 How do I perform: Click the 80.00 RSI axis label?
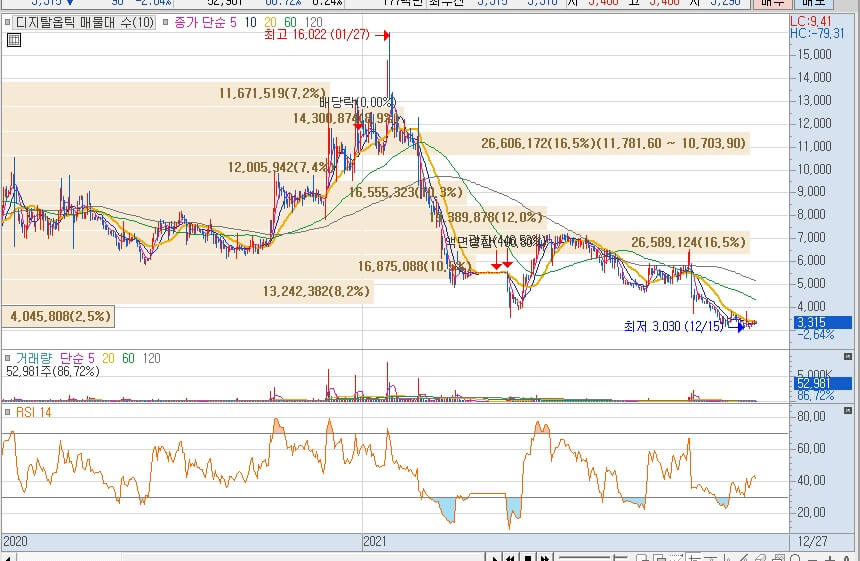[x=812, y=416]
